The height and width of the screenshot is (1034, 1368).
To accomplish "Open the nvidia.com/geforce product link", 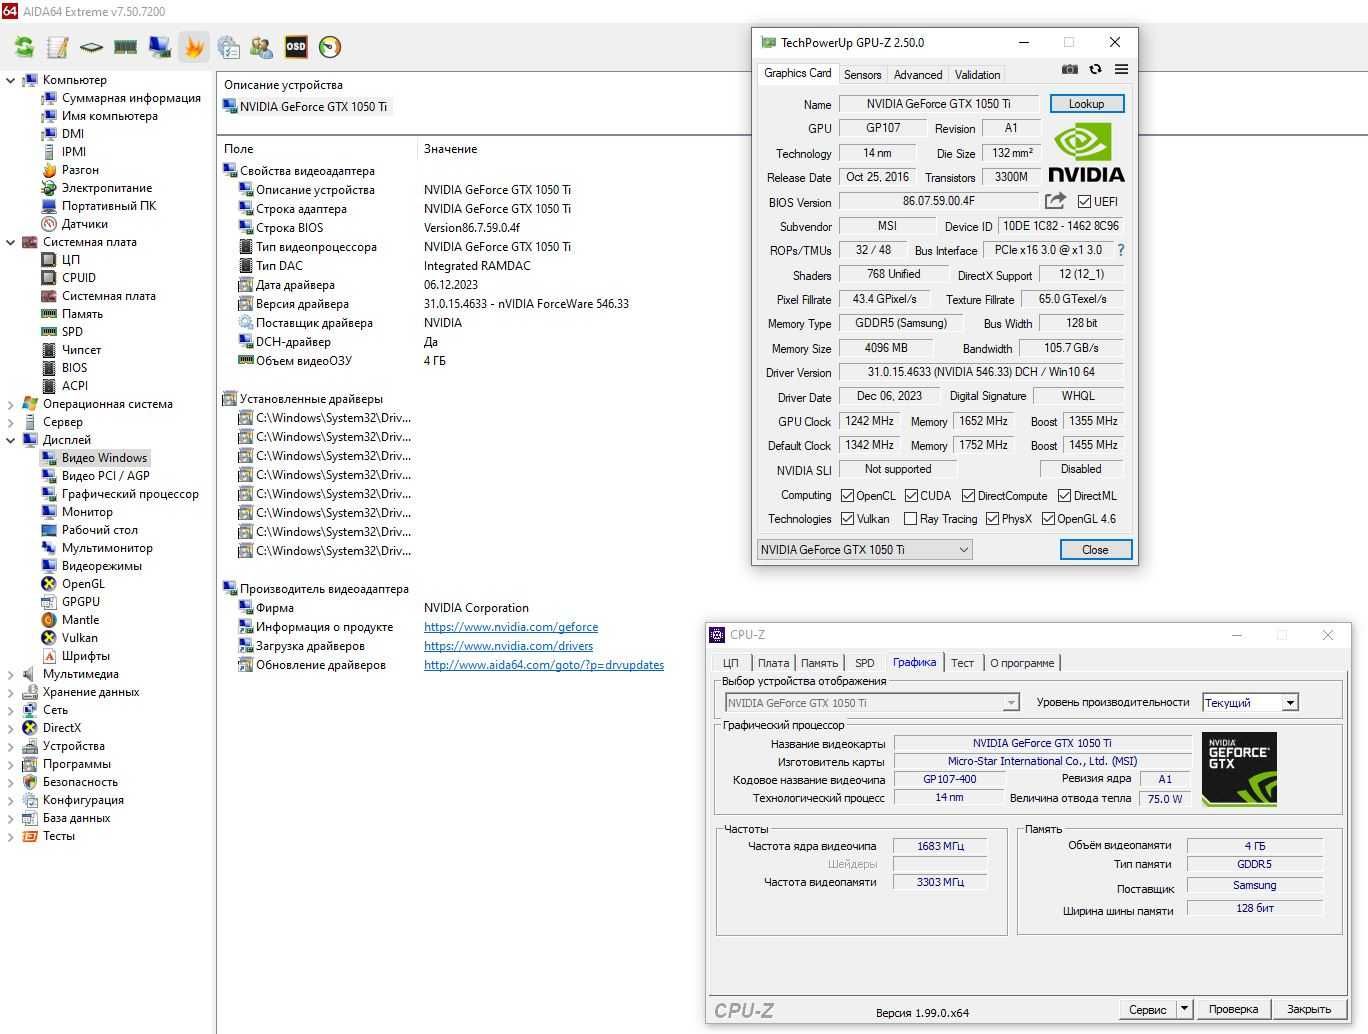I will coord(511,627).
